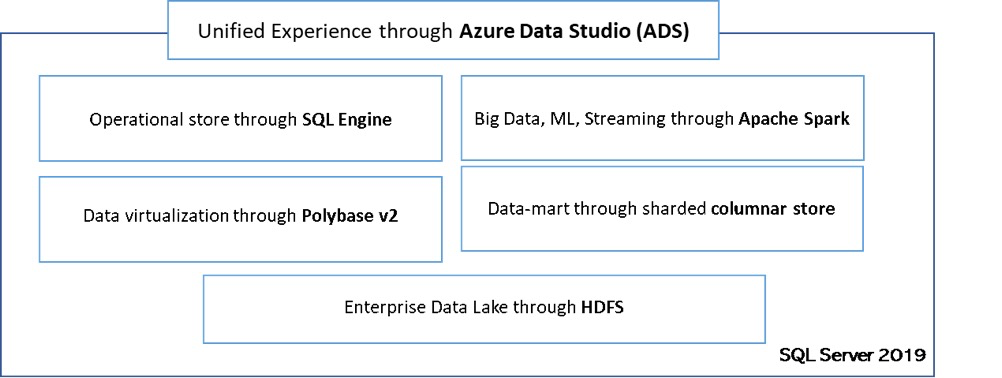The image size is (1002, 378).
Task: Select the Operational store through SQL Engine box
Action: tap(240, 119)
